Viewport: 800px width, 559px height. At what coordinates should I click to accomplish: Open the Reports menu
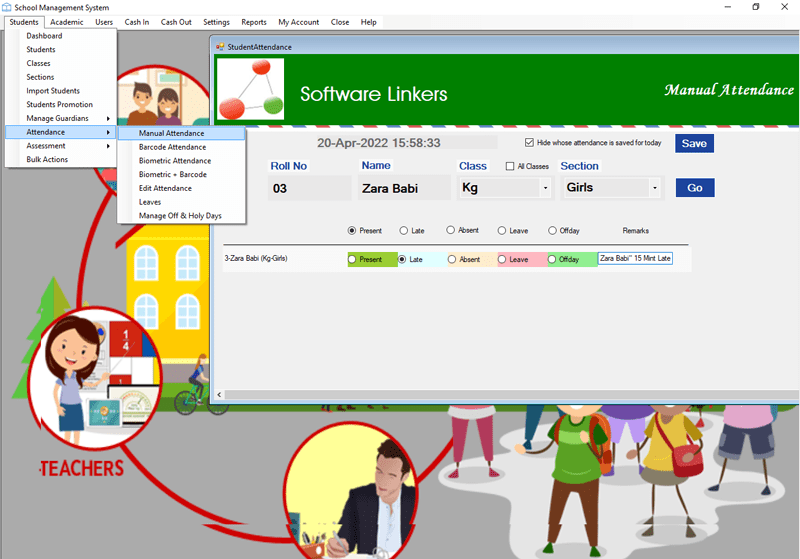[x=254, y=22]
